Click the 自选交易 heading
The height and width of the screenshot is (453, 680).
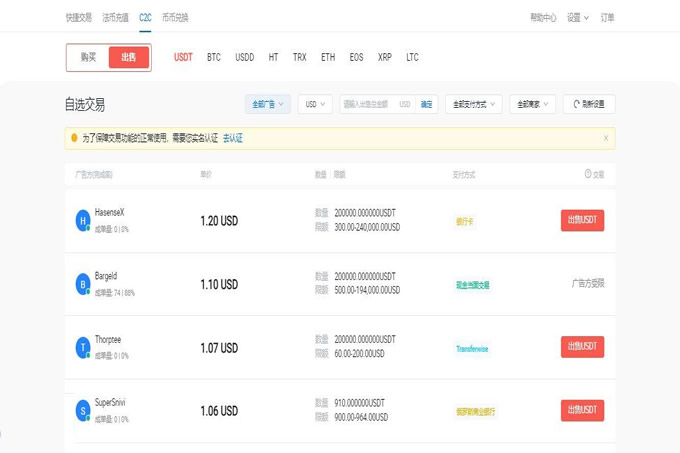[x=85, y=104]
